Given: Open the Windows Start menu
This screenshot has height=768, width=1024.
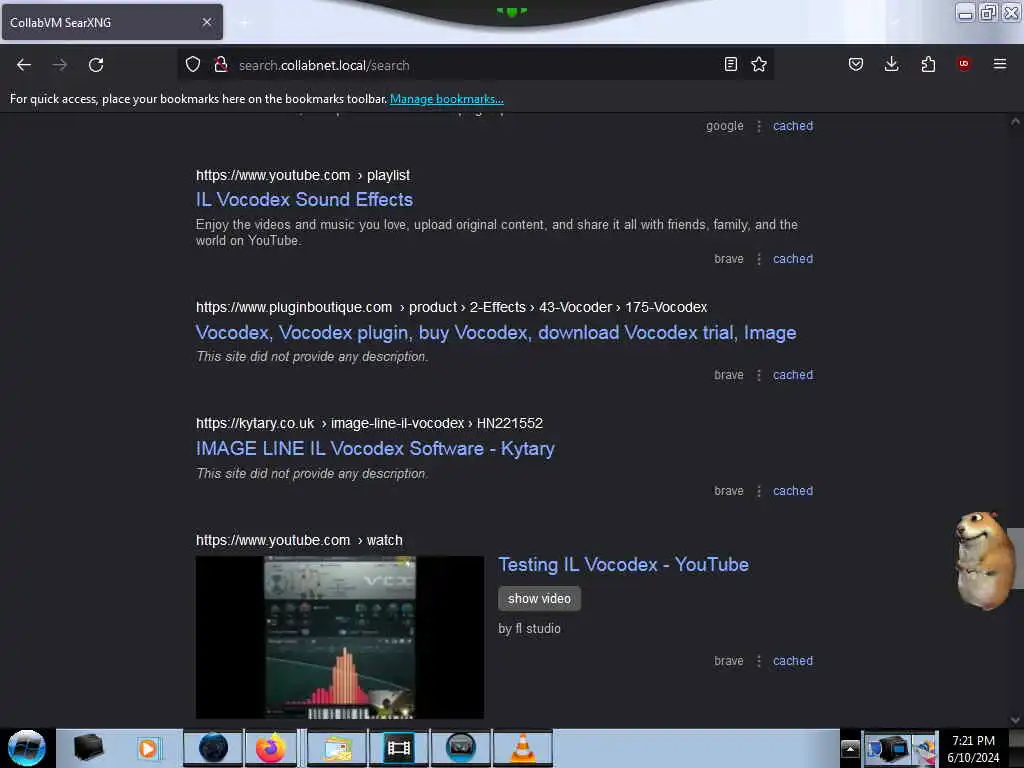Looking at the screenshot, I should click(27, 748).
